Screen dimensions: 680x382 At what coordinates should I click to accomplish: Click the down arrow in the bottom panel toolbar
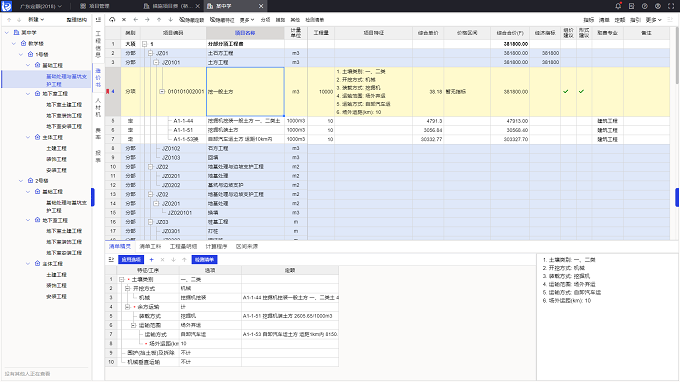tap(173, 260)
